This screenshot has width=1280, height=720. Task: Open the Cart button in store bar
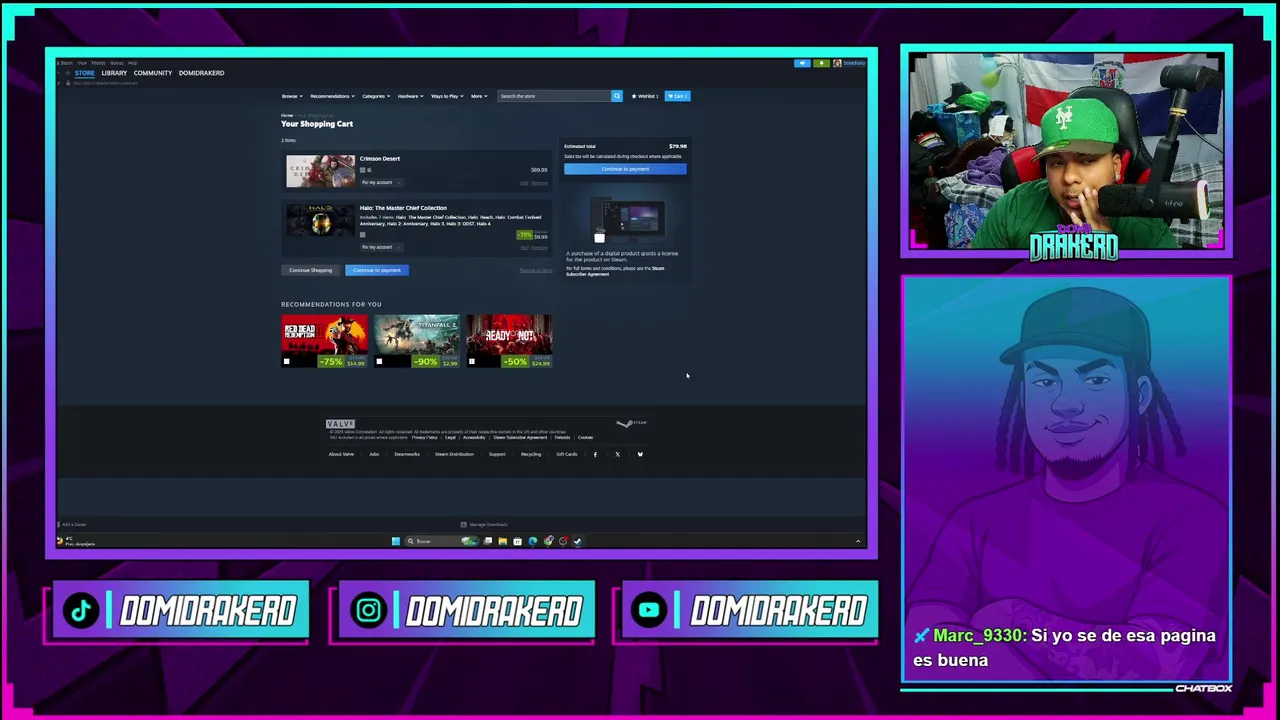pos(678,96)
